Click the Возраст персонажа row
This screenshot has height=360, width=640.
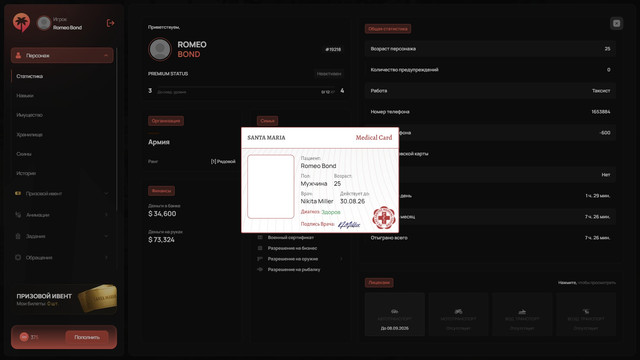(490, 49)
